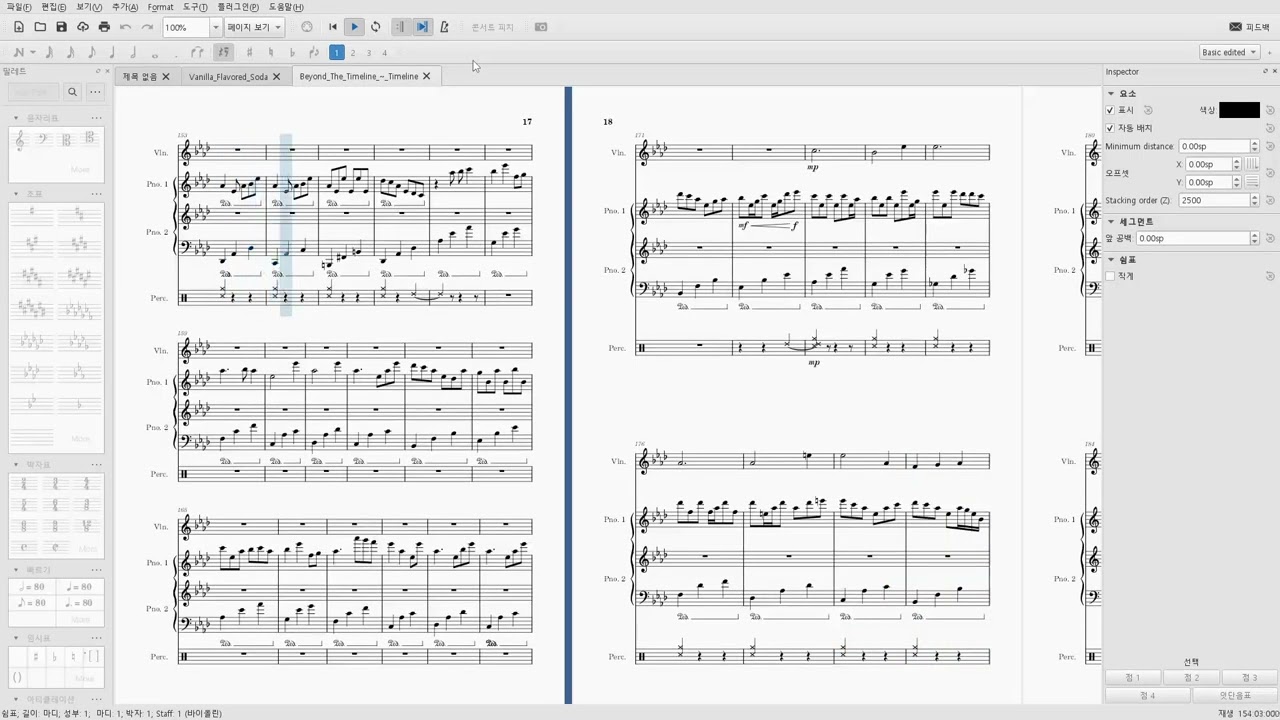Print the score

(104, 27)
